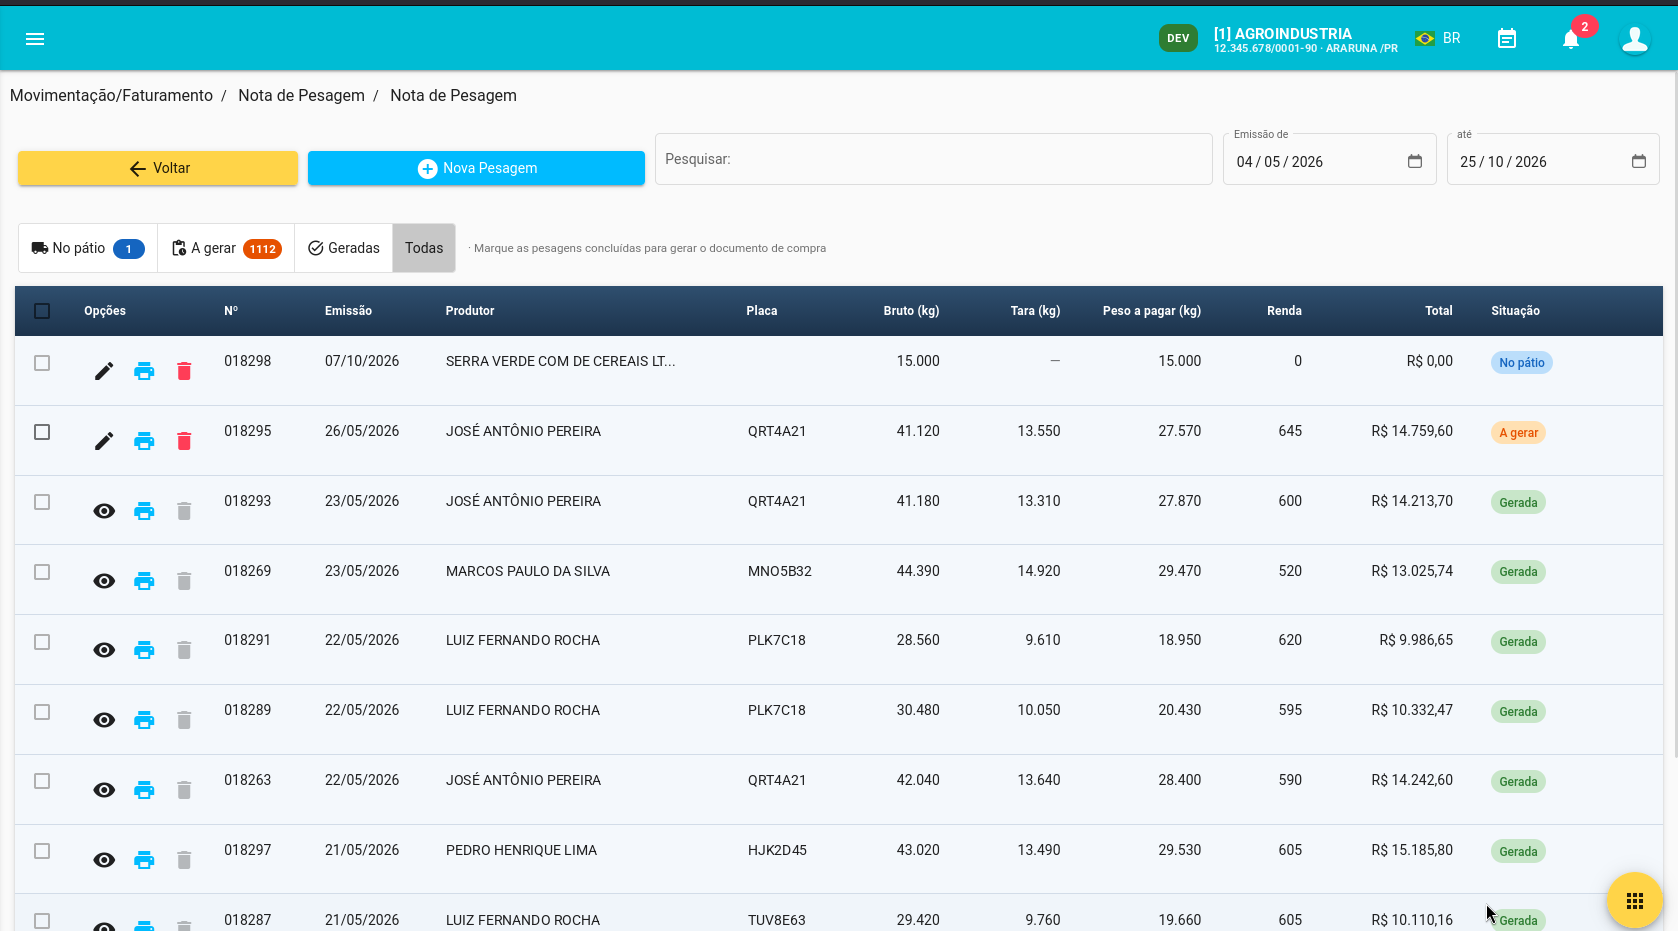Viewport: 1678px width, 931px height.
Task: Open the BR language selector
Action: coord(1438,38)
